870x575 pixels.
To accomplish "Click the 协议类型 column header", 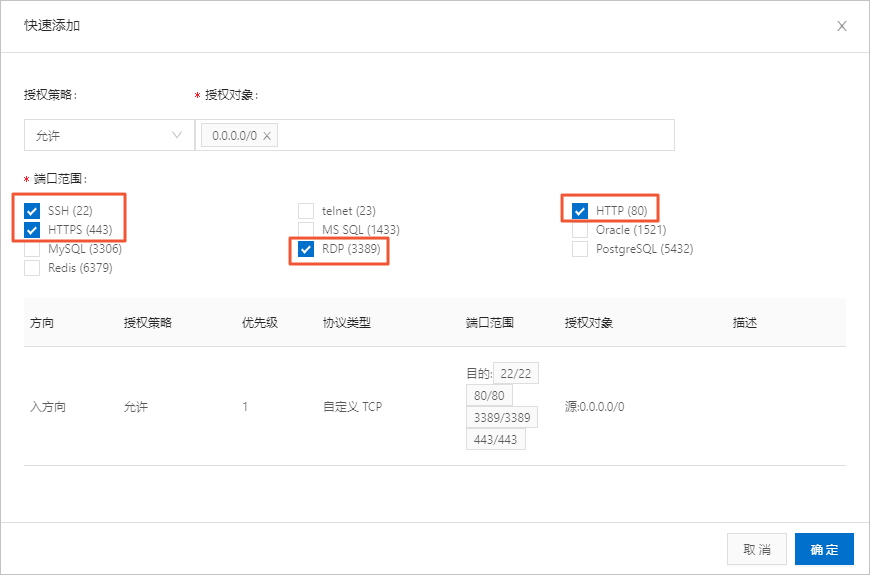I will click(347, 322).
